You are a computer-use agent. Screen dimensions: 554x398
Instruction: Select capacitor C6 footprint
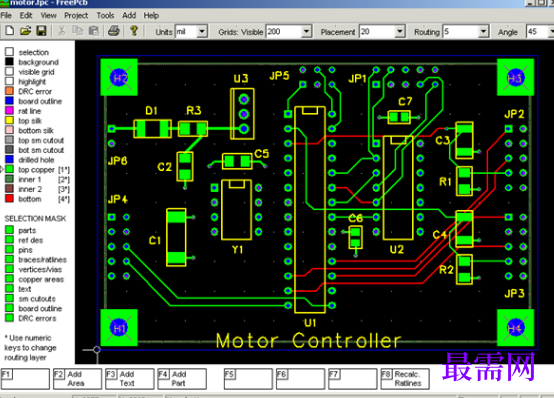(x=355, y=238)
